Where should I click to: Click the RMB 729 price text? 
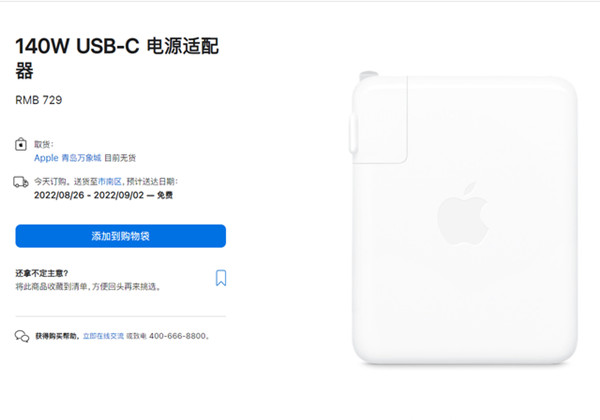pos(39,100)
